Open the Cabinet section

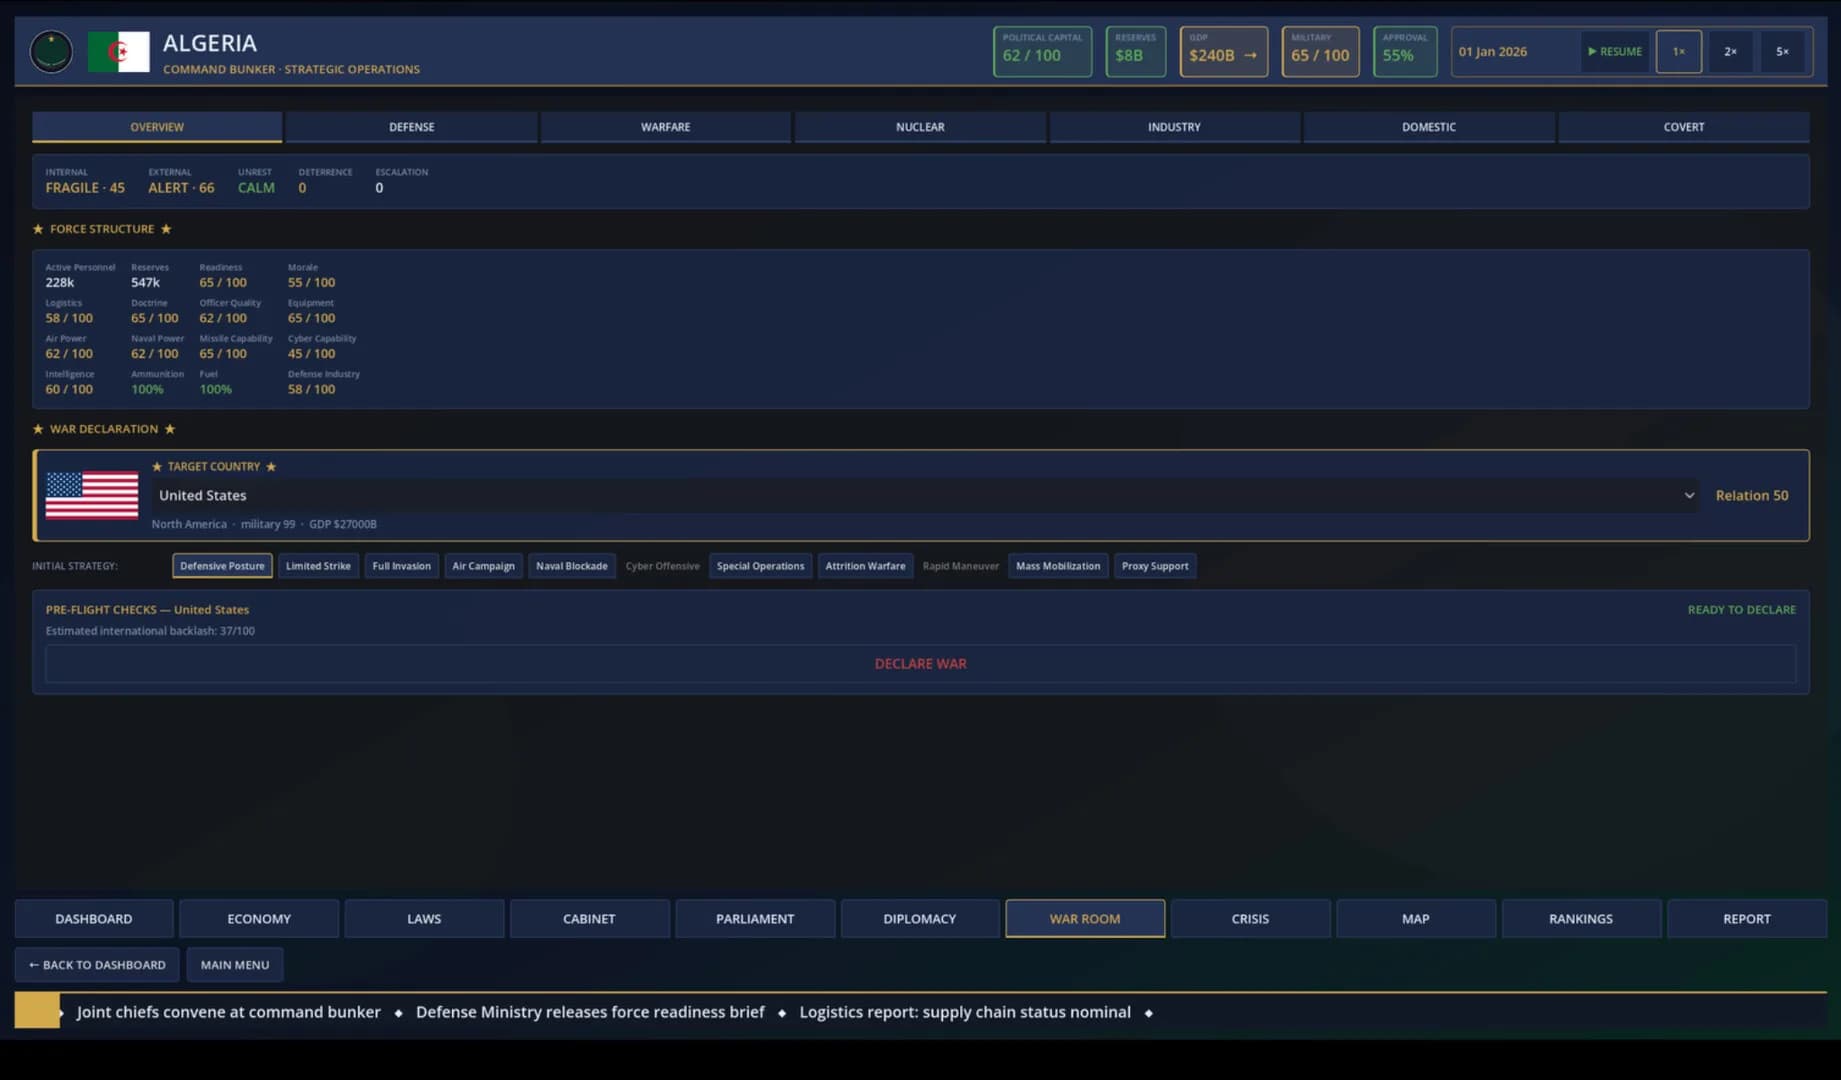click(x=589, y=919)
